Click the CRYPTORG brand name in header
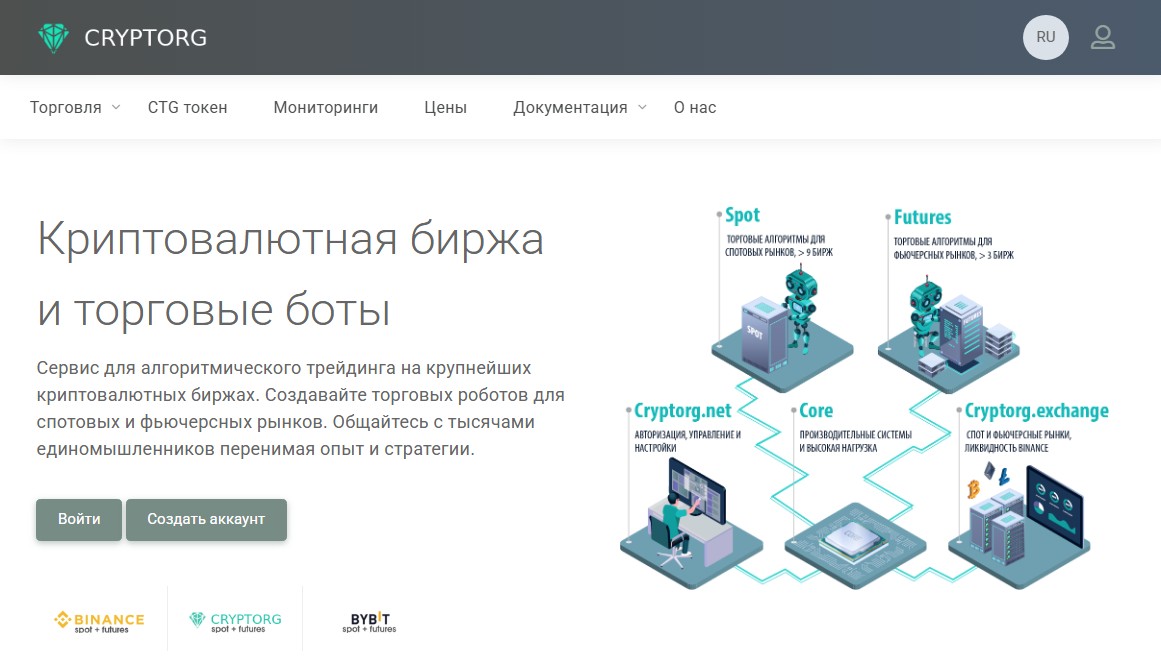Image resolution: width=1161 pixels, height=662 pixels. click(146, 38)
